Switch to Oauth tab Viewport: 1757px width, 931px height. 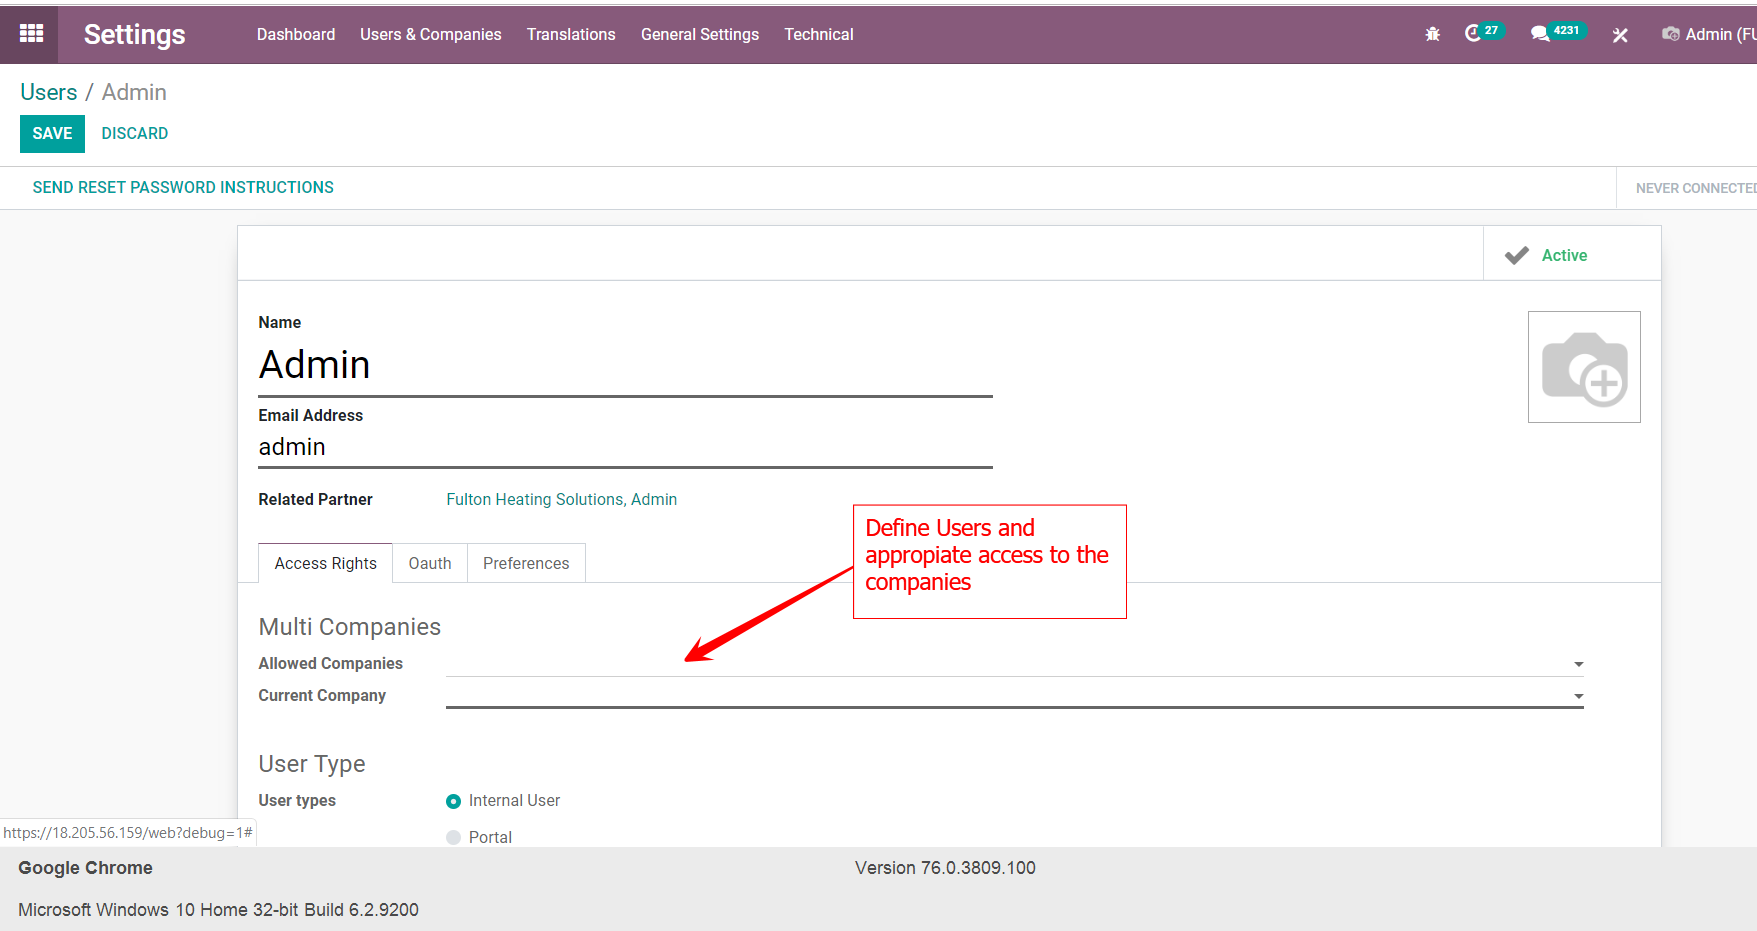pyautogui.click(x=430, y=563)
